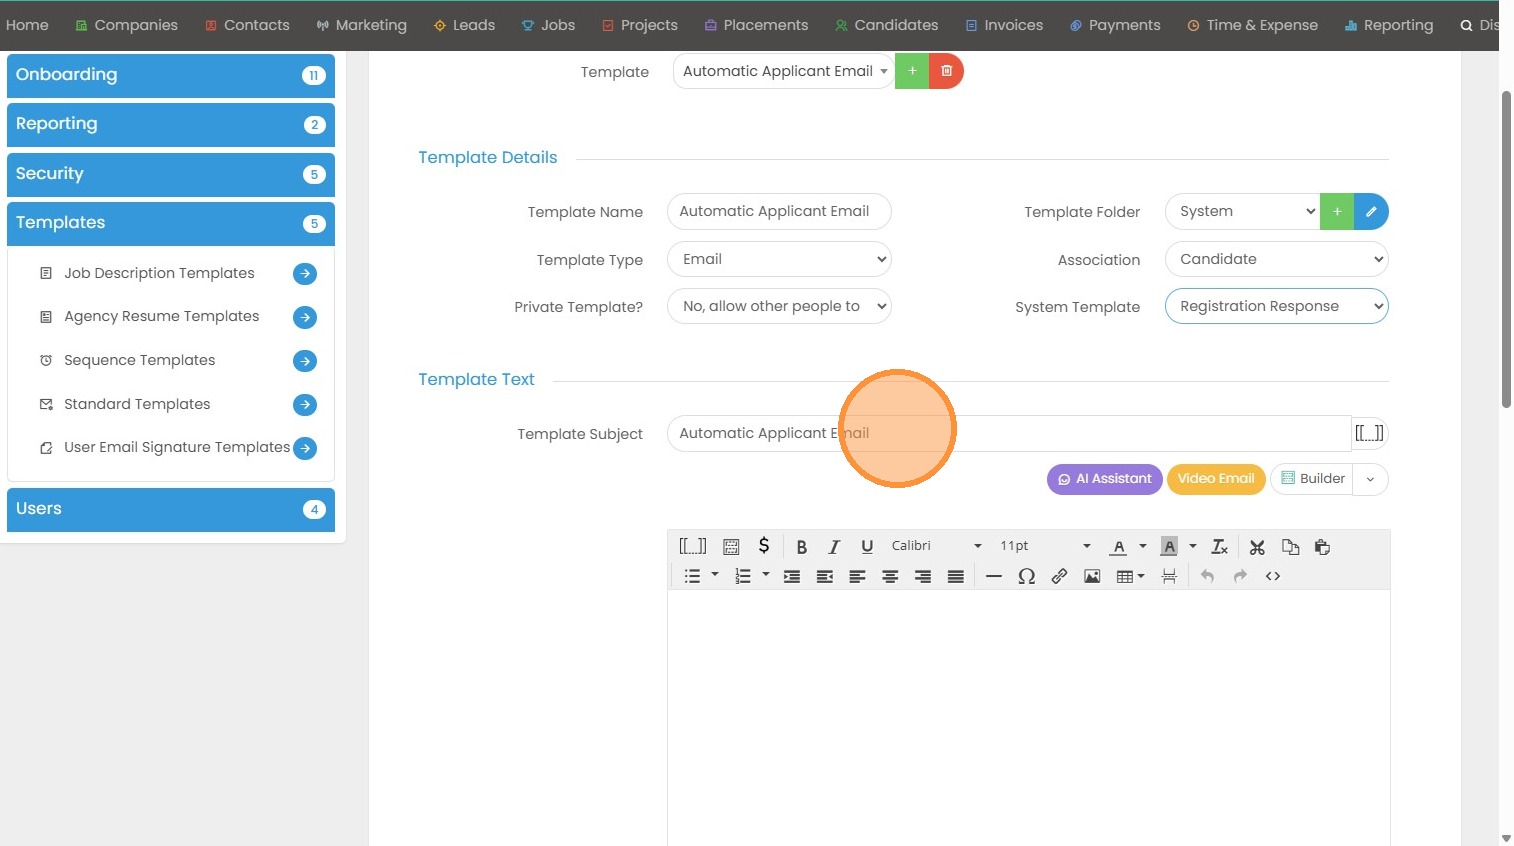1514x846 pixels.
Task: Toggle underline formatting
Action: point(867,547)
